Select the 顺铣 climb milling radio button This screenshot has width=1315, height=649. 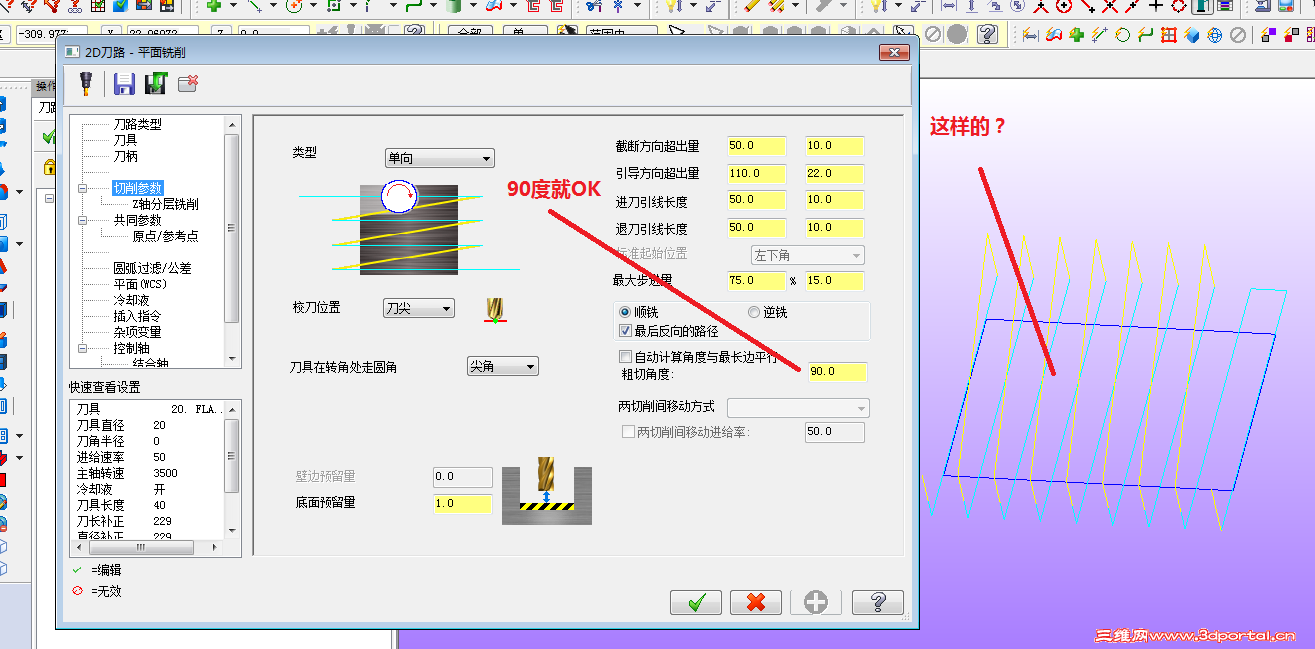pyautogui.click(x=626, y=312)
